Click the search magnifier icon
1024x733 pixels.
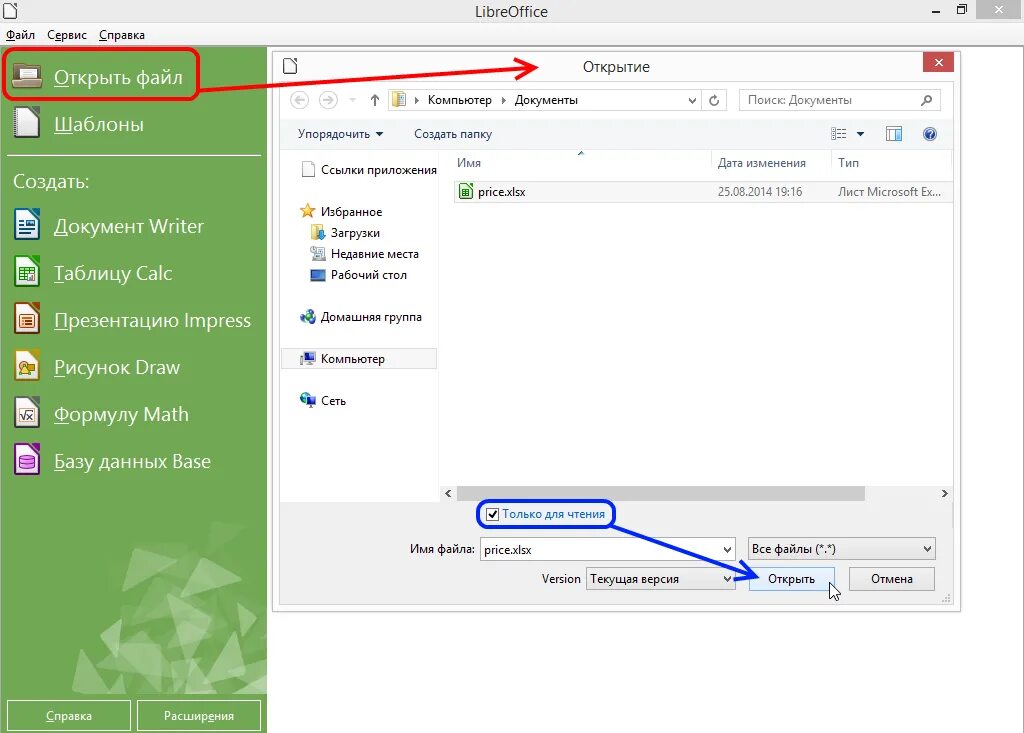926,100
